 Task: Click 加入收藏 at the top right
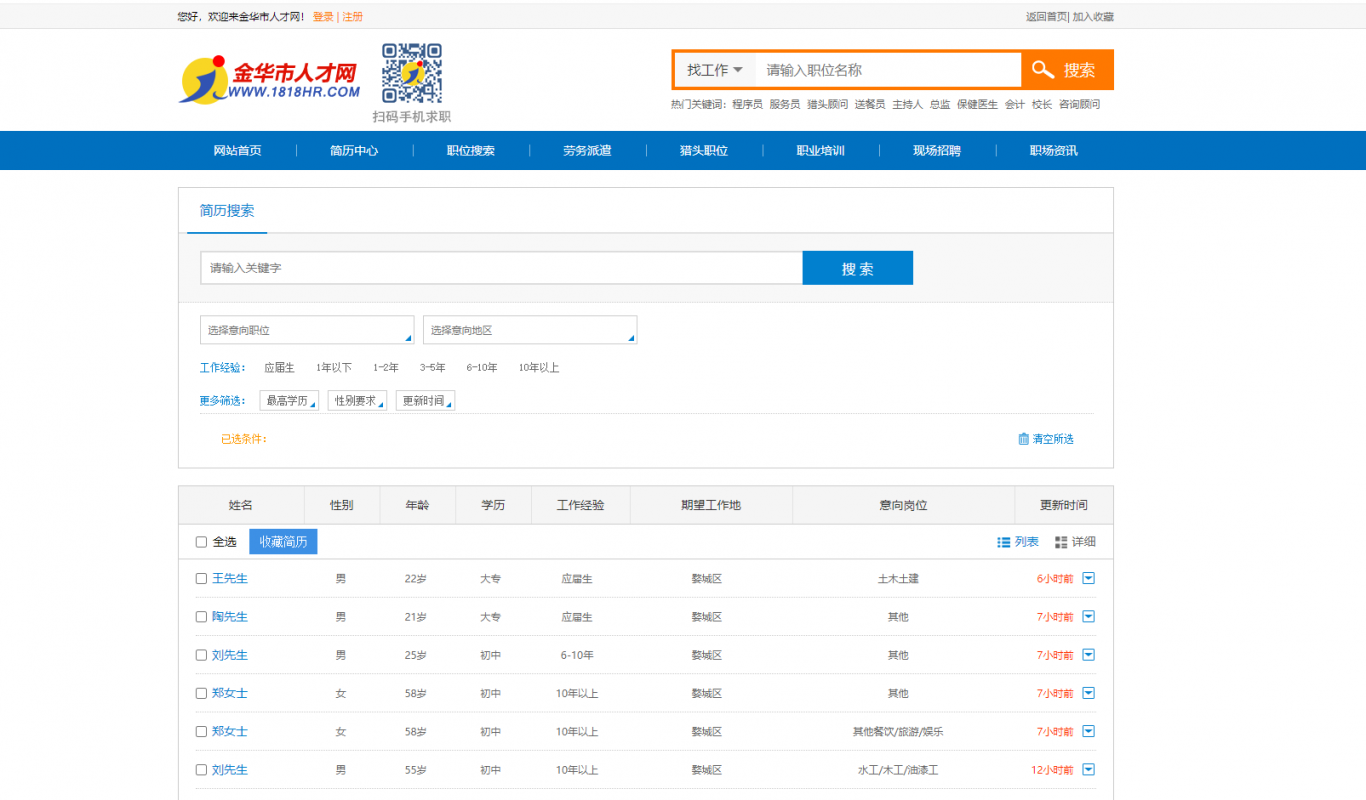point(1093,17)
